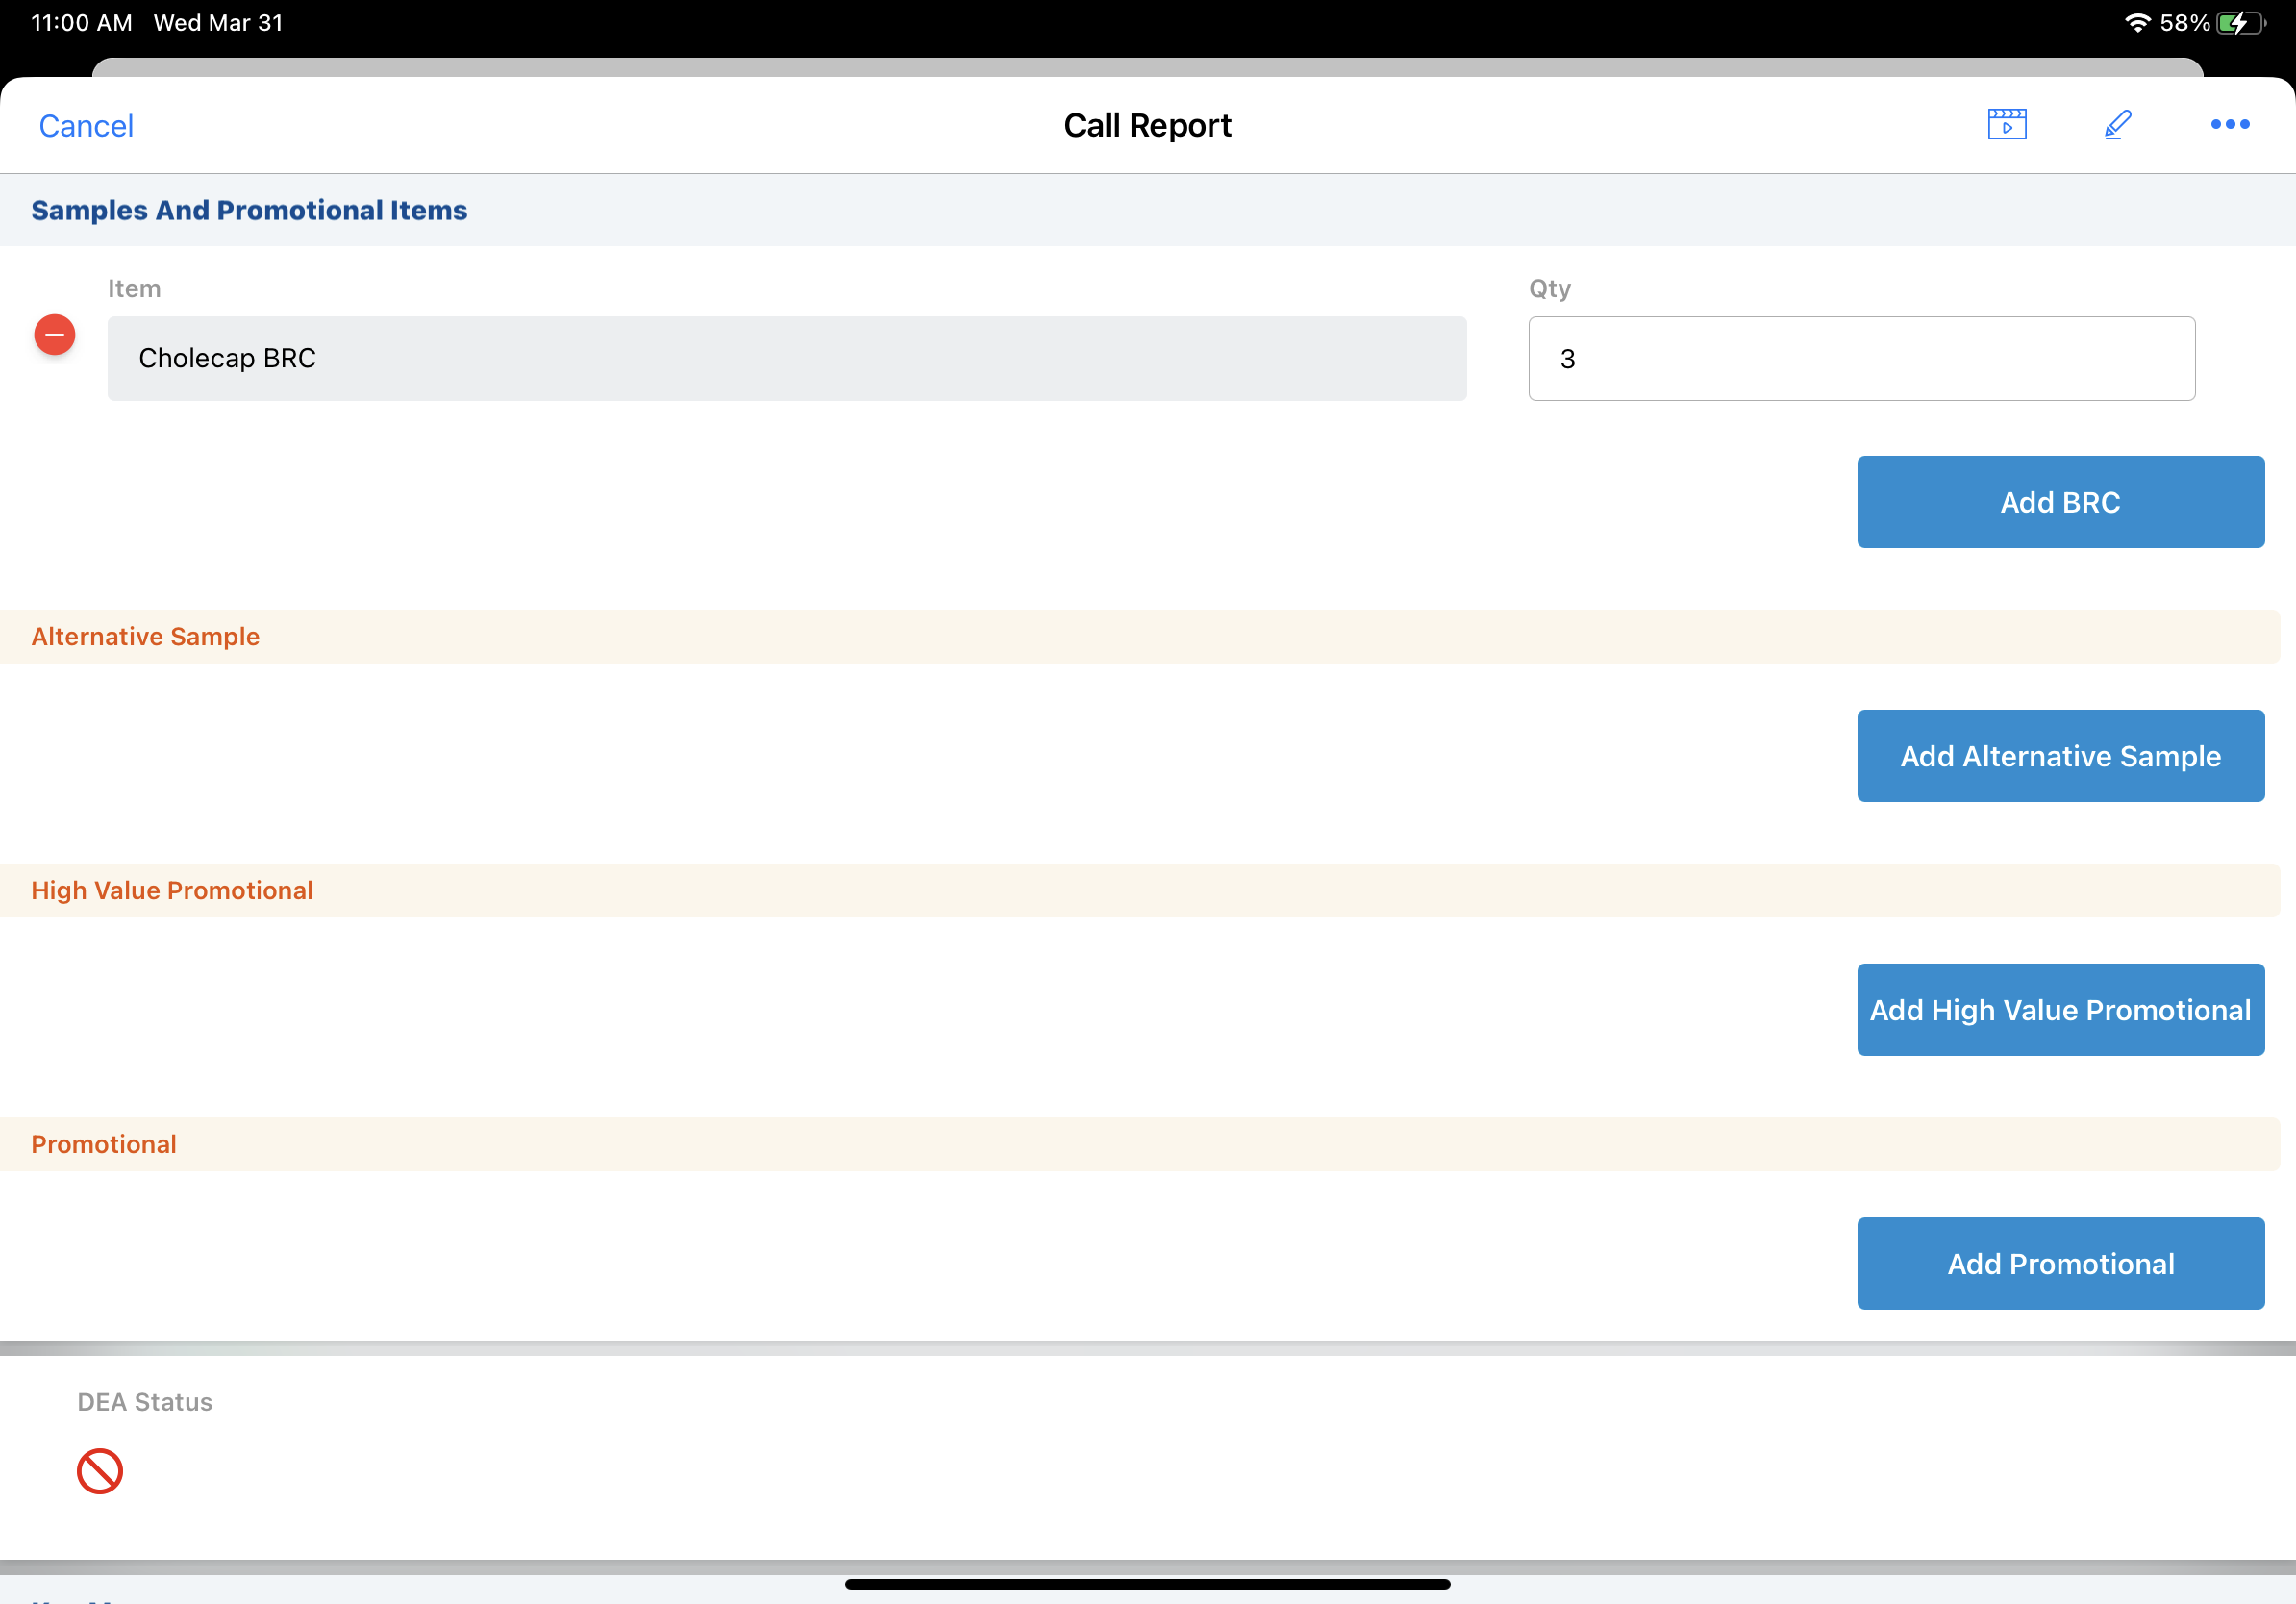This screenshot has width=2296, height=1604.
Task: Tap the signature pen icon
Action: tap(2117, 124)
